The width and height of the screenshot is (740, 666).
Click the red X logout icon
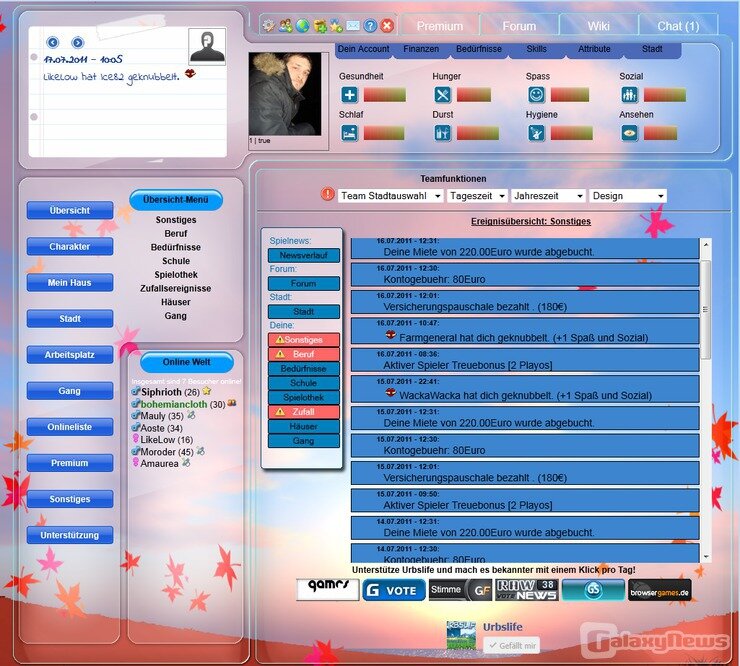(x=387, y=25)
